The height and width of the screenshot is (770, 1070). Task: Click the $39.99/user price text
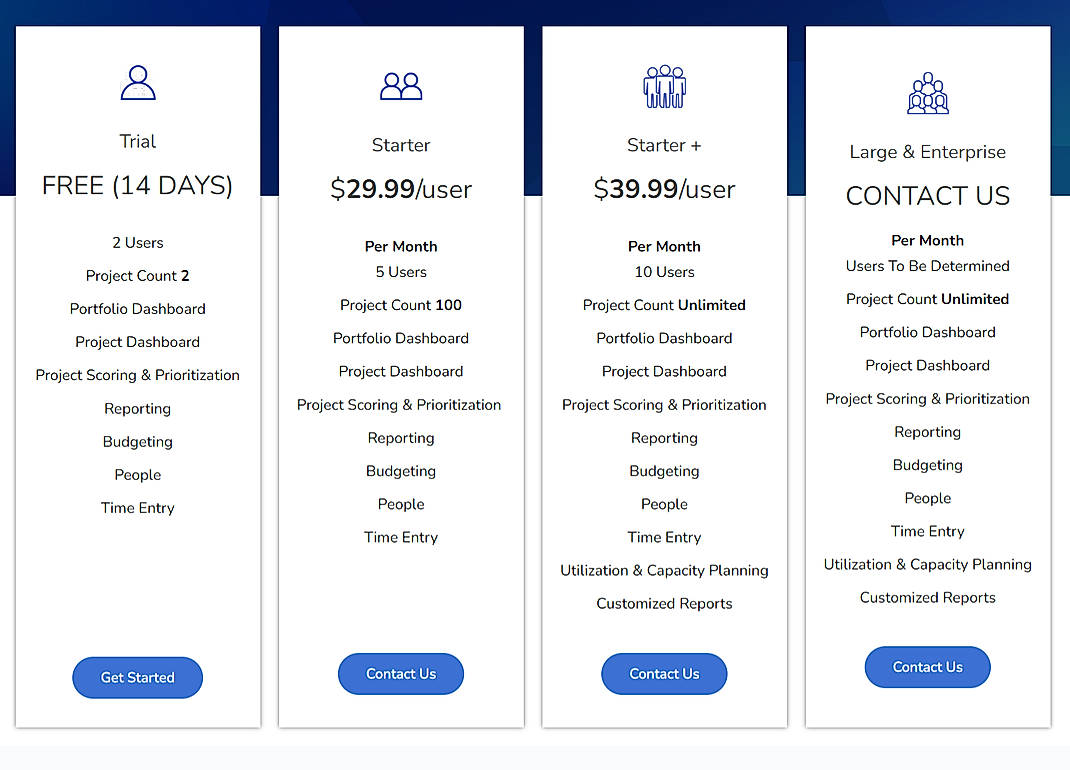pyautogui.click(x=664, y=189)
